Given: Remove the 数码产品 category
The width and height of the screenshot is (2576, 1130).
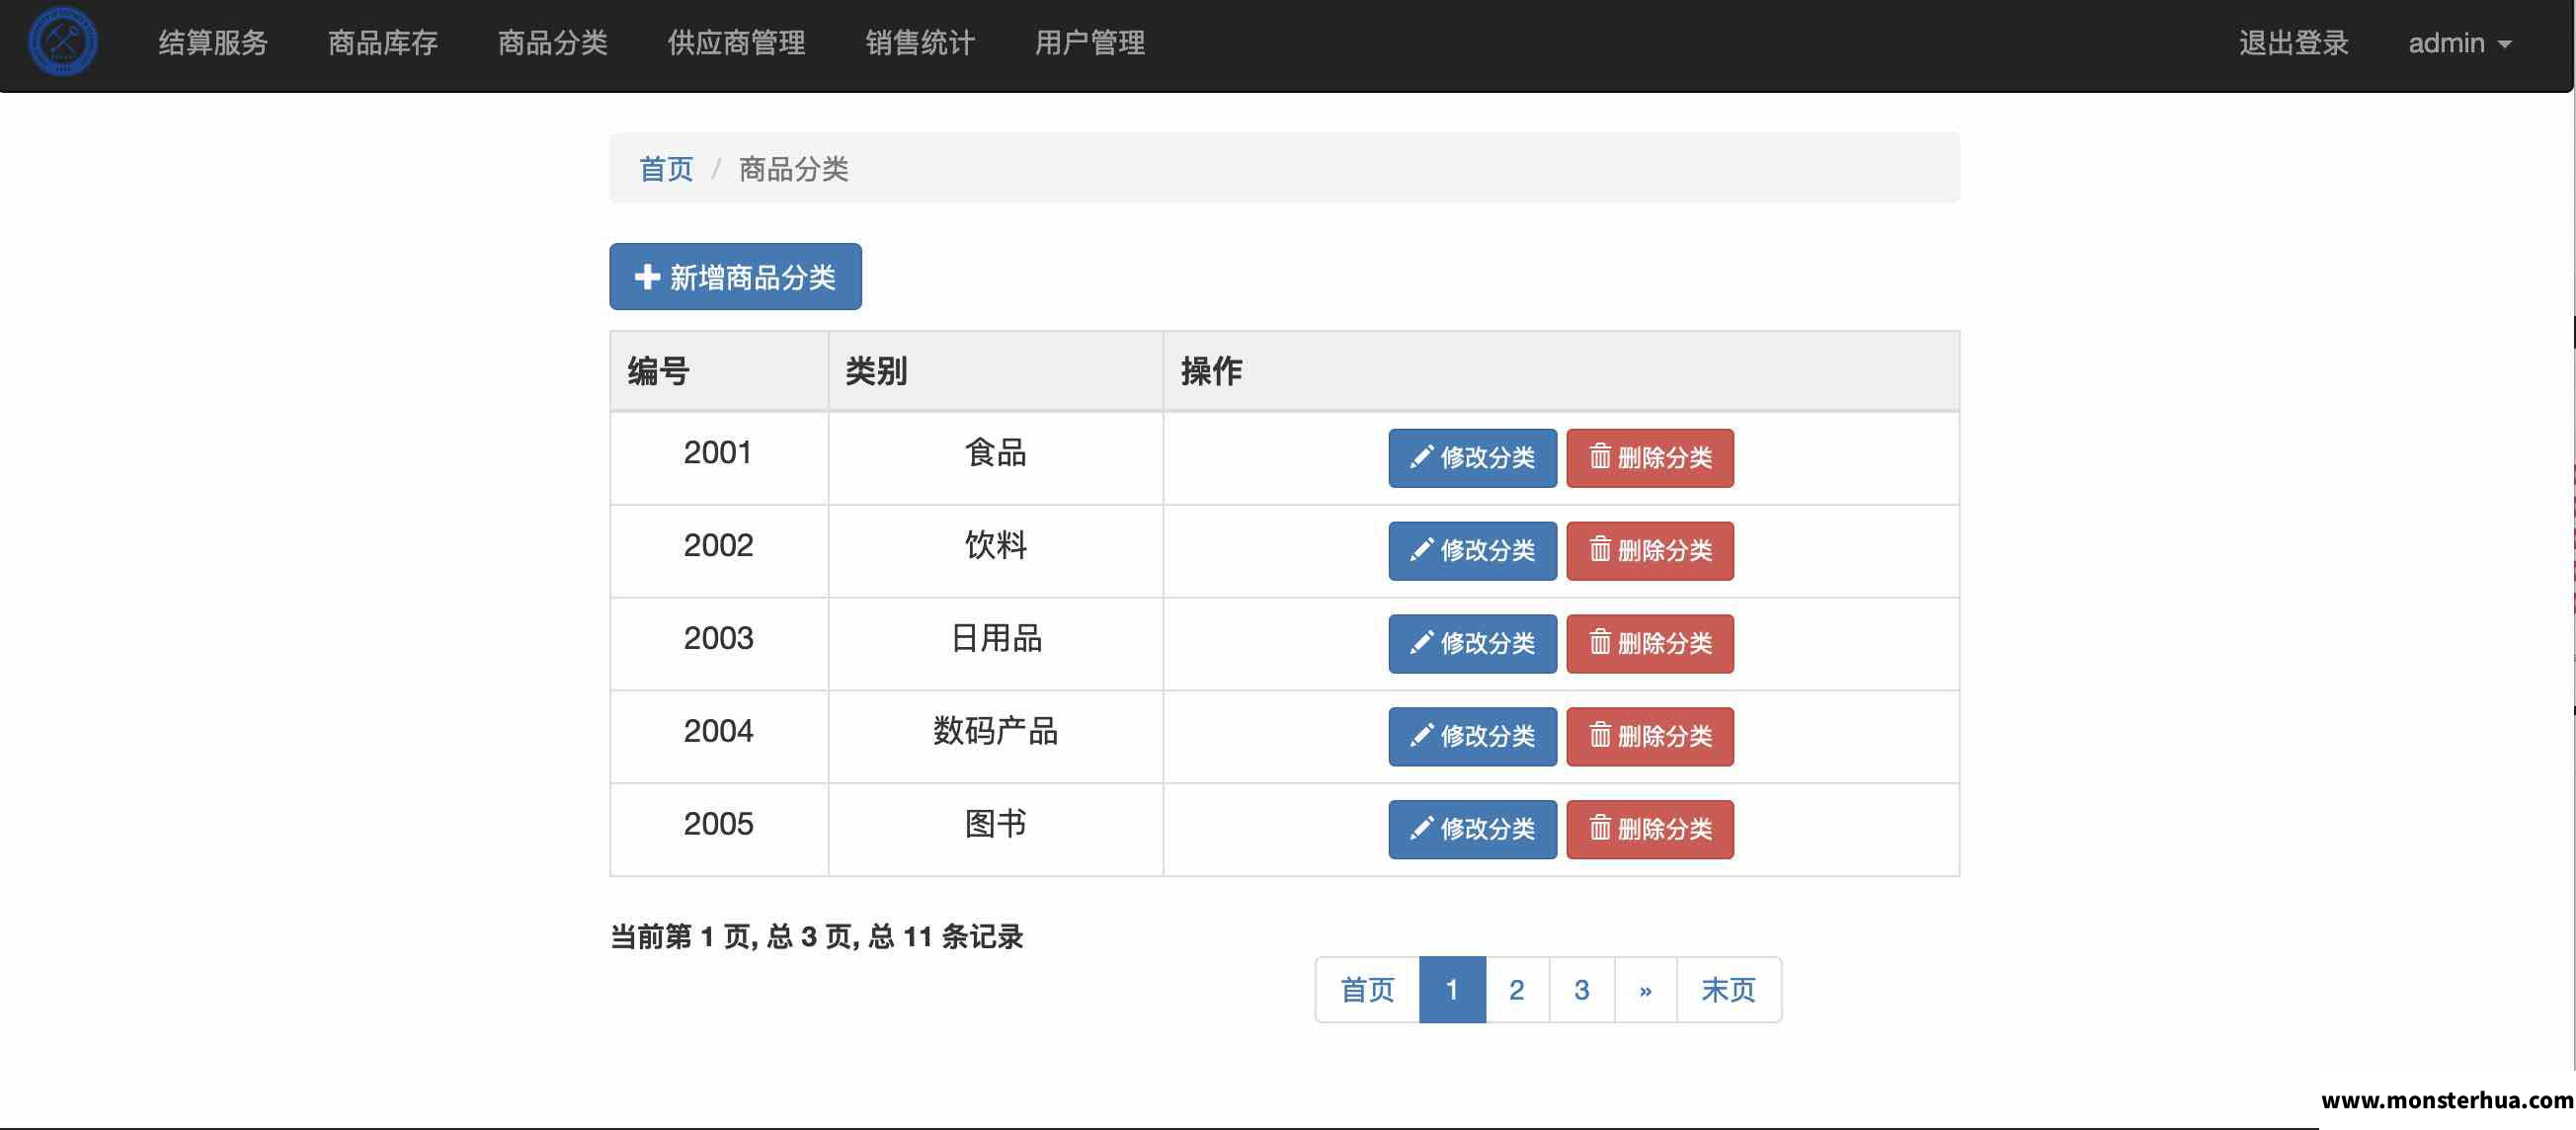Looking at the screenshot, I should (1650, 737).
